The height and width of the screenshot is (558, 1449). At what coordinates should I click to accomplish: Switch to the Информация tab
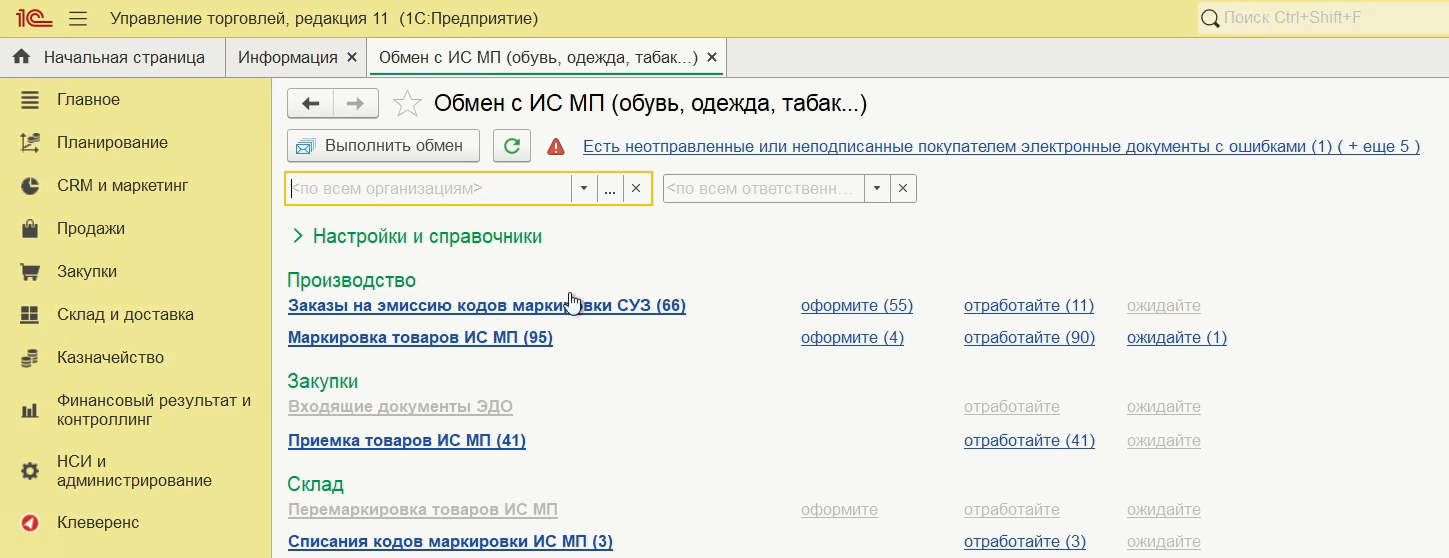click(287, 57)
